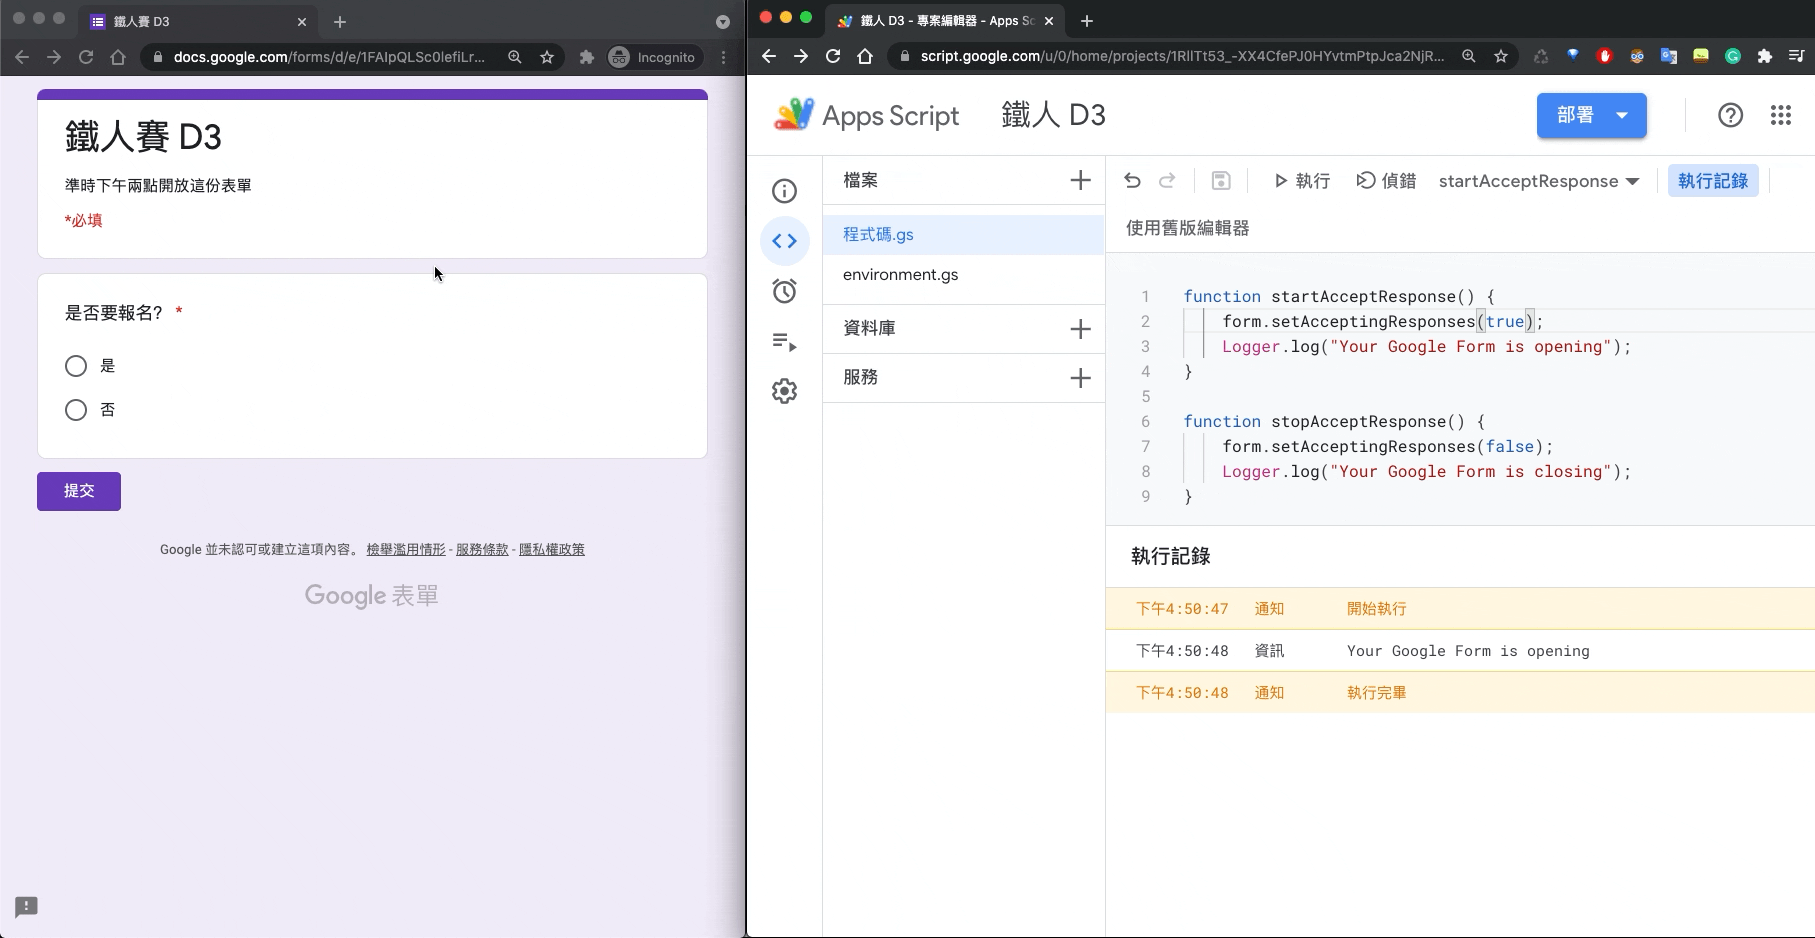Click the undo arrow in editor toolbar
The height and width of the screenshot is (938, 1815).
[x=1132, y=181]
